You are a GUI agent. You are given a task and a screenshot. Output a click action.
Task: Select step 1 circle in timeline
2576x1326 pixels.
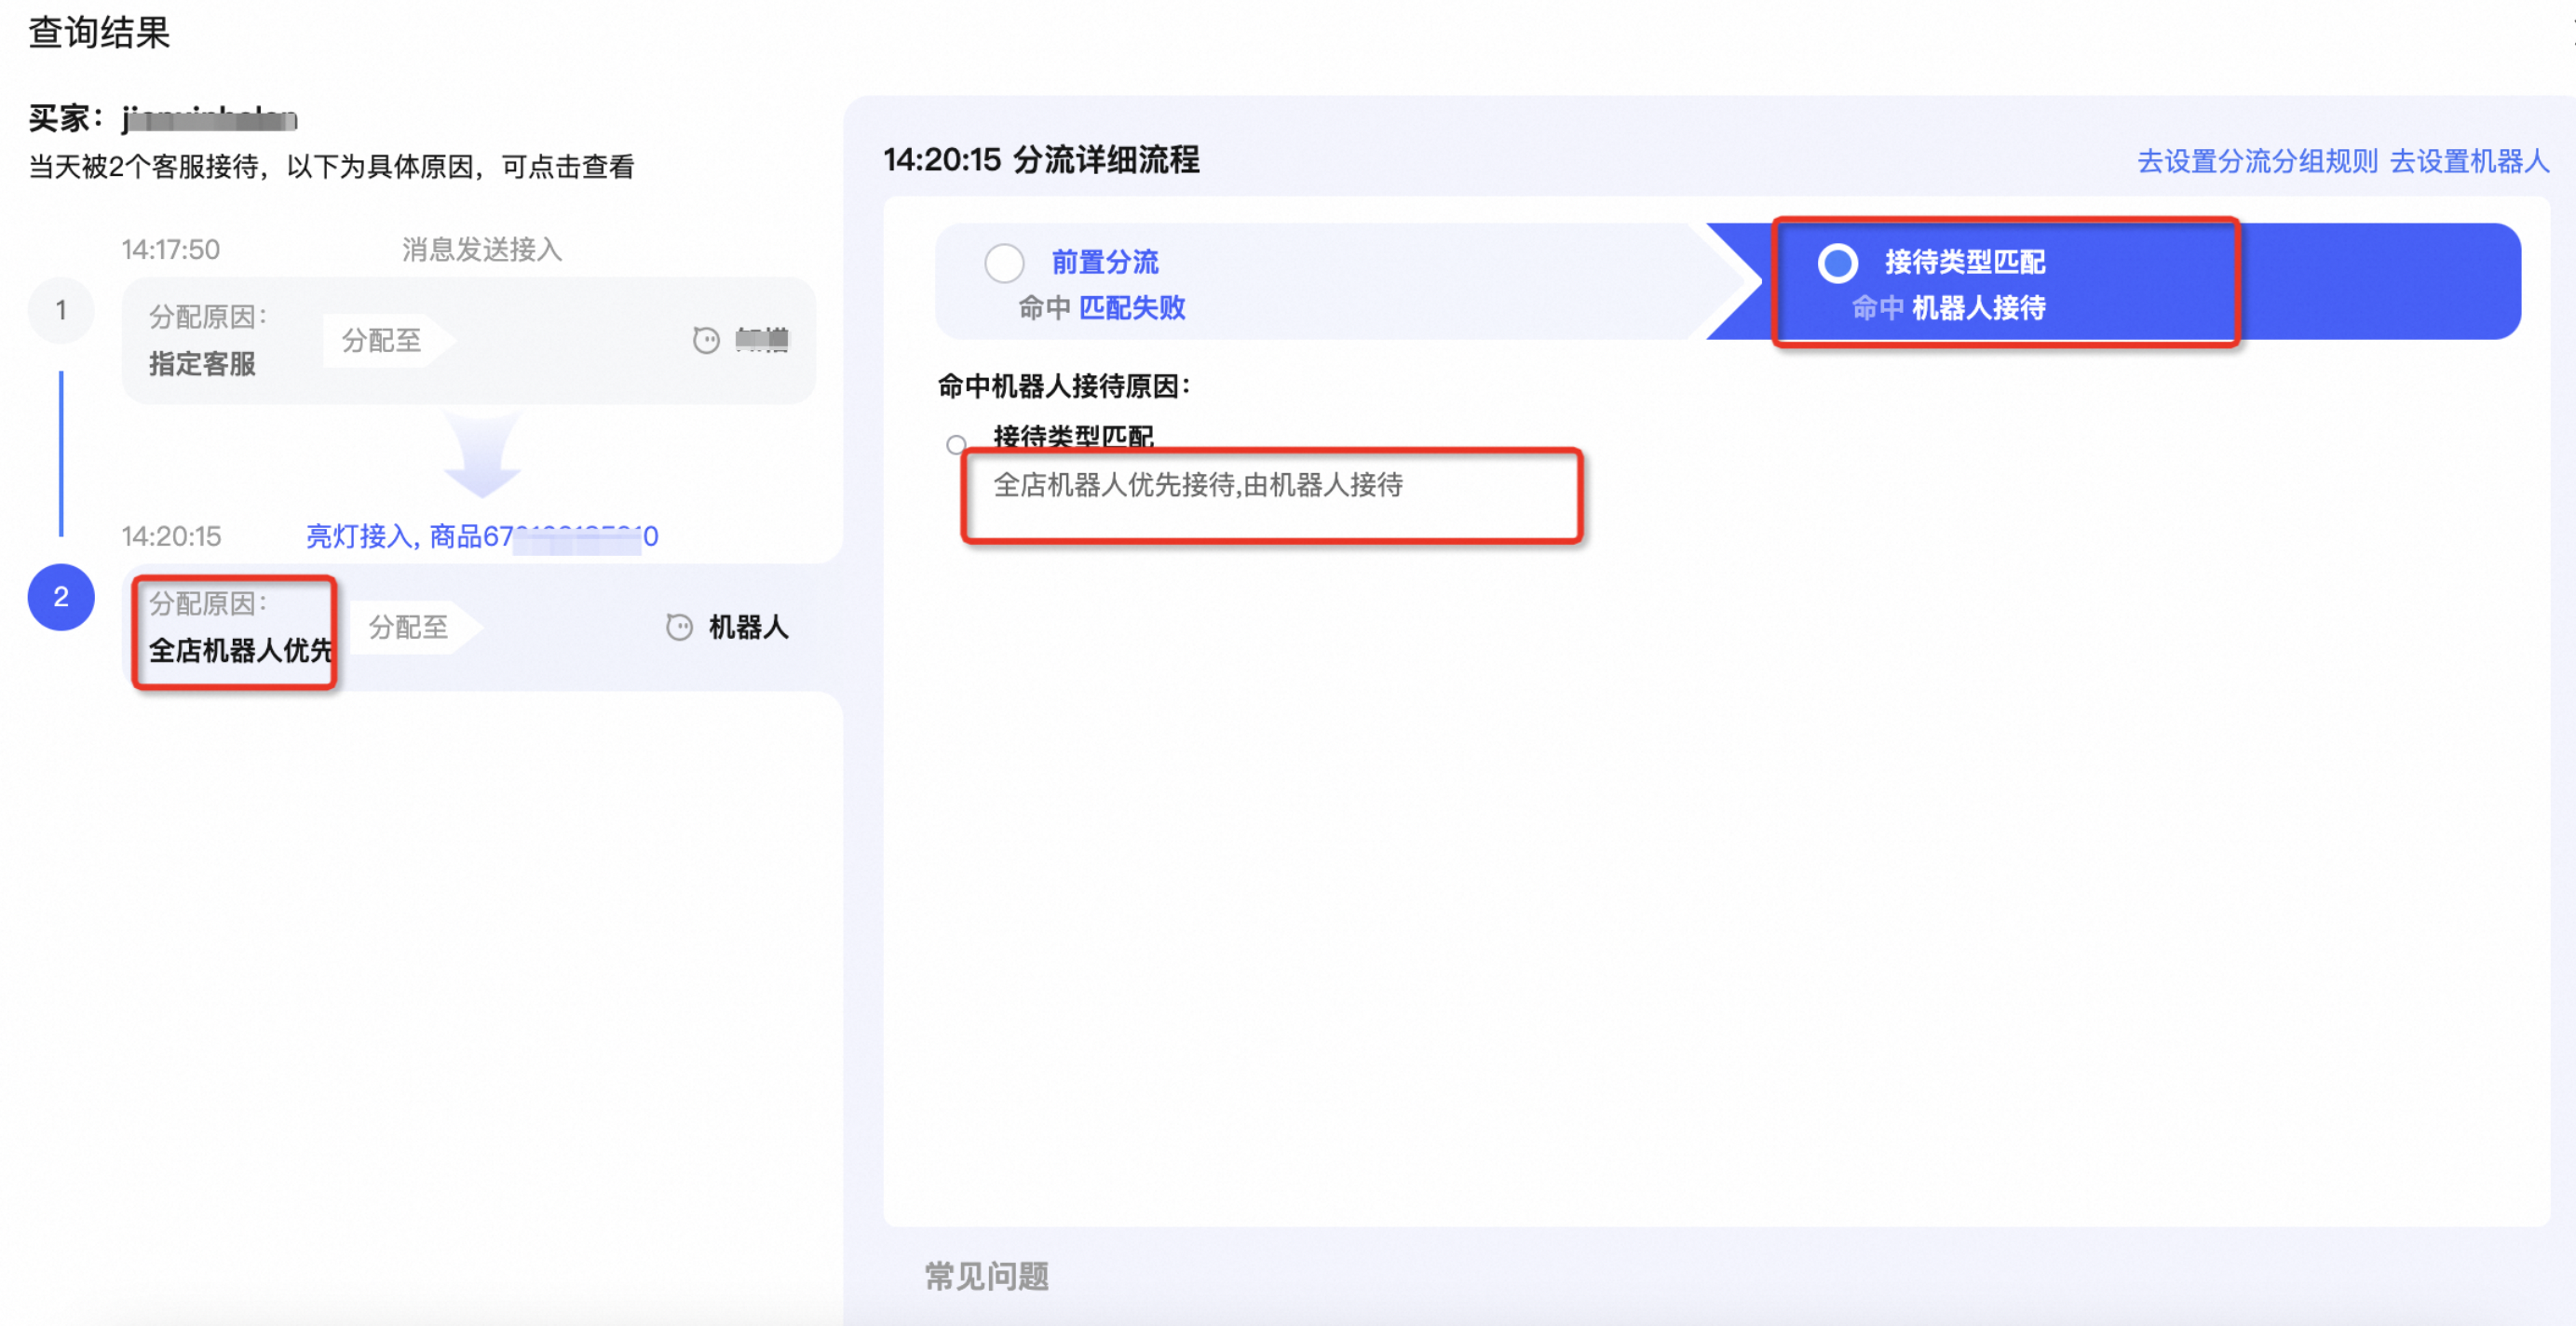(x=61, y=310)
